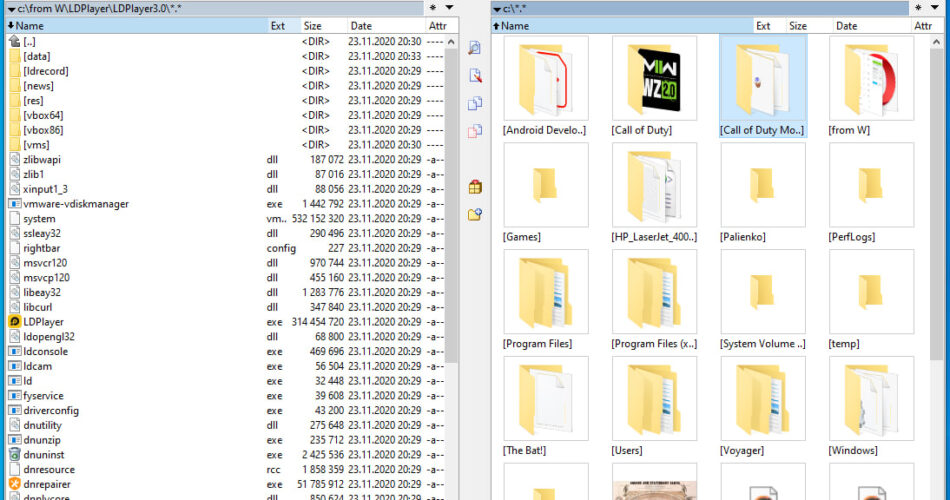Select the Palienko folder thumbnail

pos(763,185)
